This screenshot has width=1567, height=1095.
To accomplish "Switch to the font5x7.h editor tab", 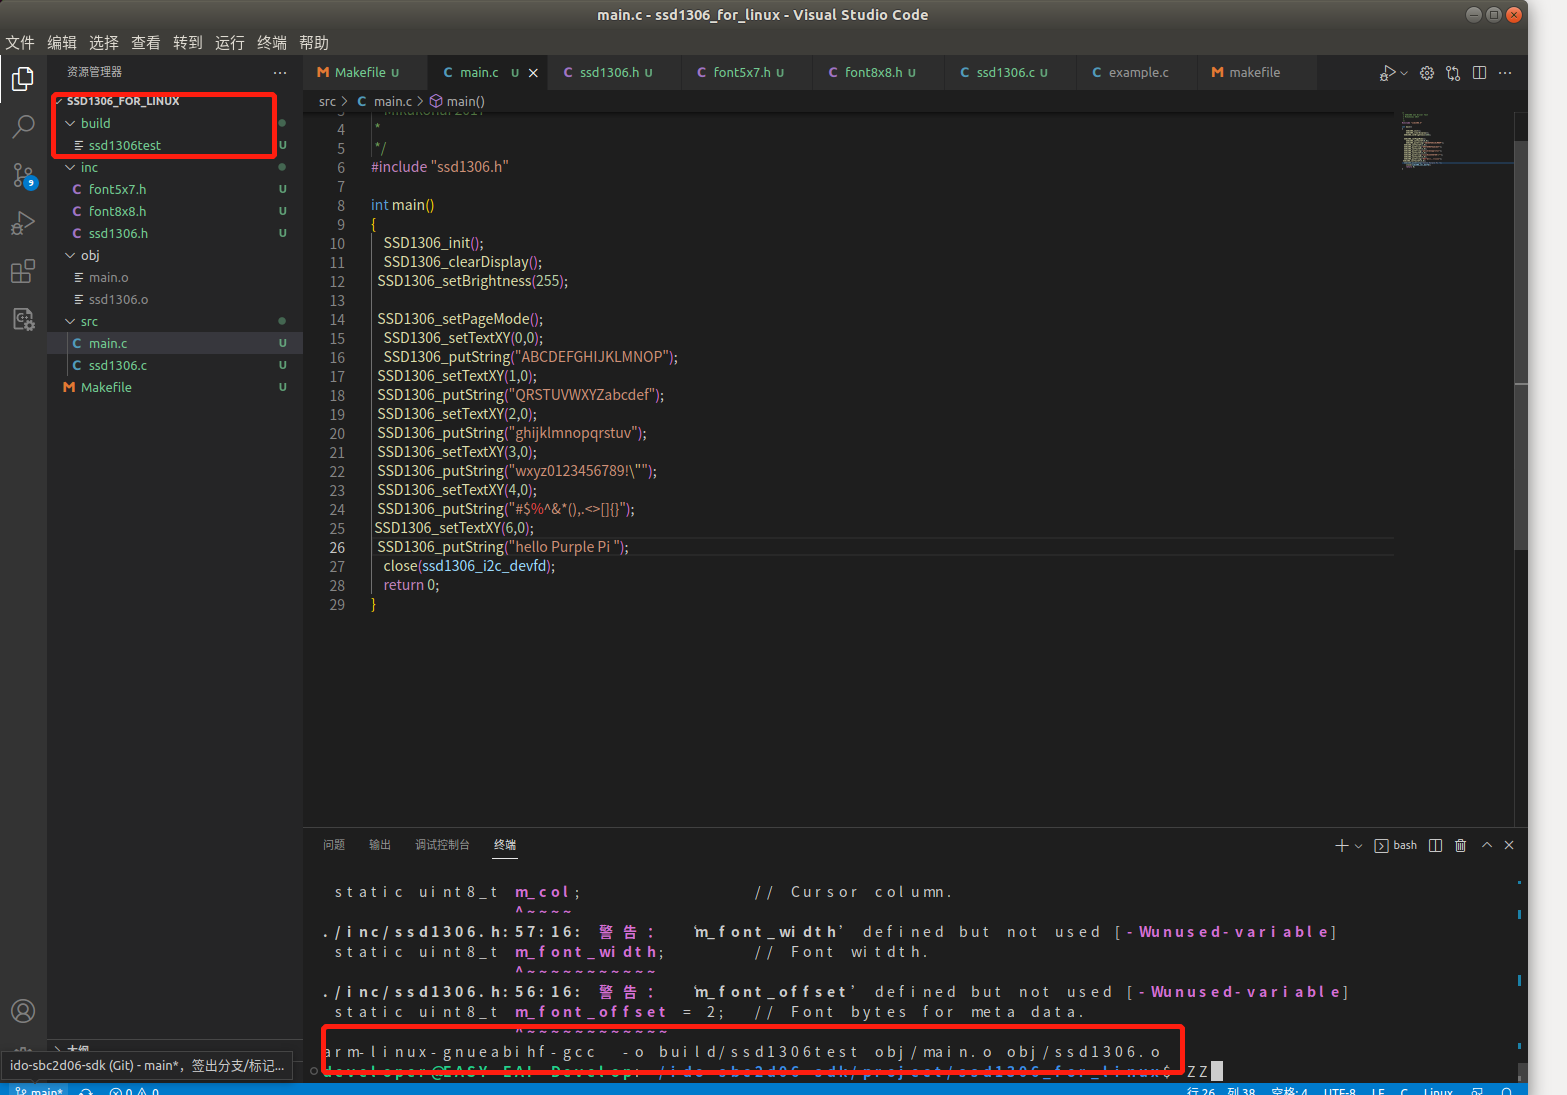I will pyautogui.click(x=748, y=72).
